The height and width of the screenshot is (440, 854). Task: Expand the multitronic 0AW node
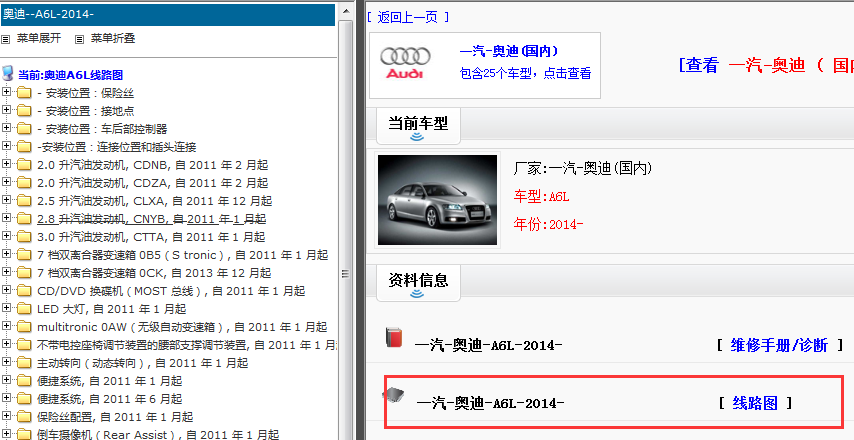point(7,326)
